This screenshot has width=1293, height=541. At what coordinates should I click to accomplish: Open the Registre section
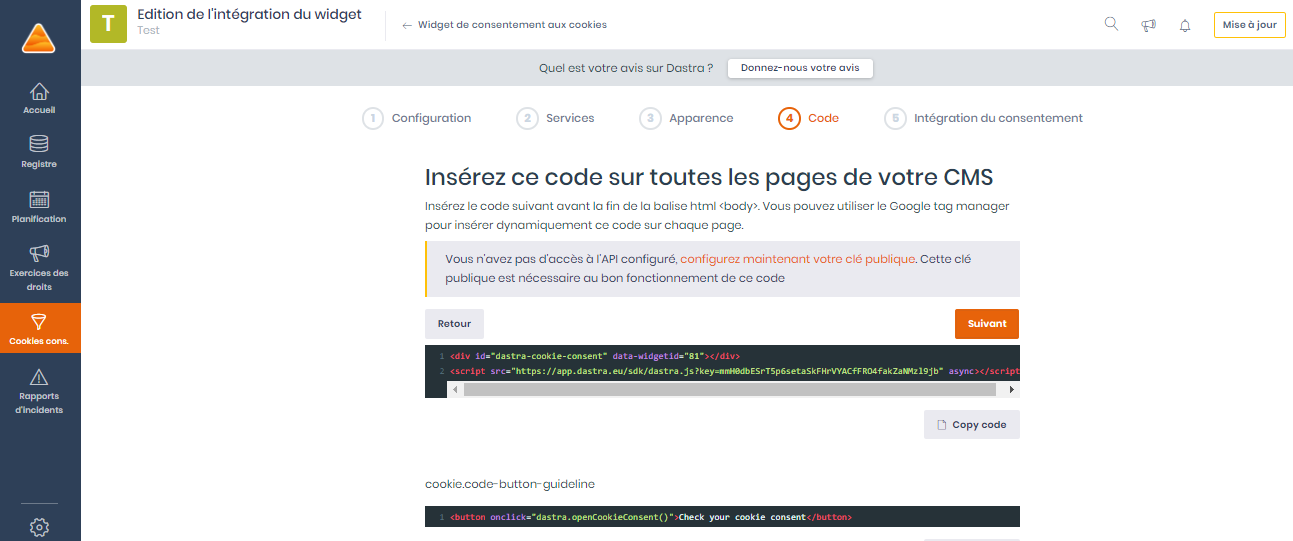39,152
